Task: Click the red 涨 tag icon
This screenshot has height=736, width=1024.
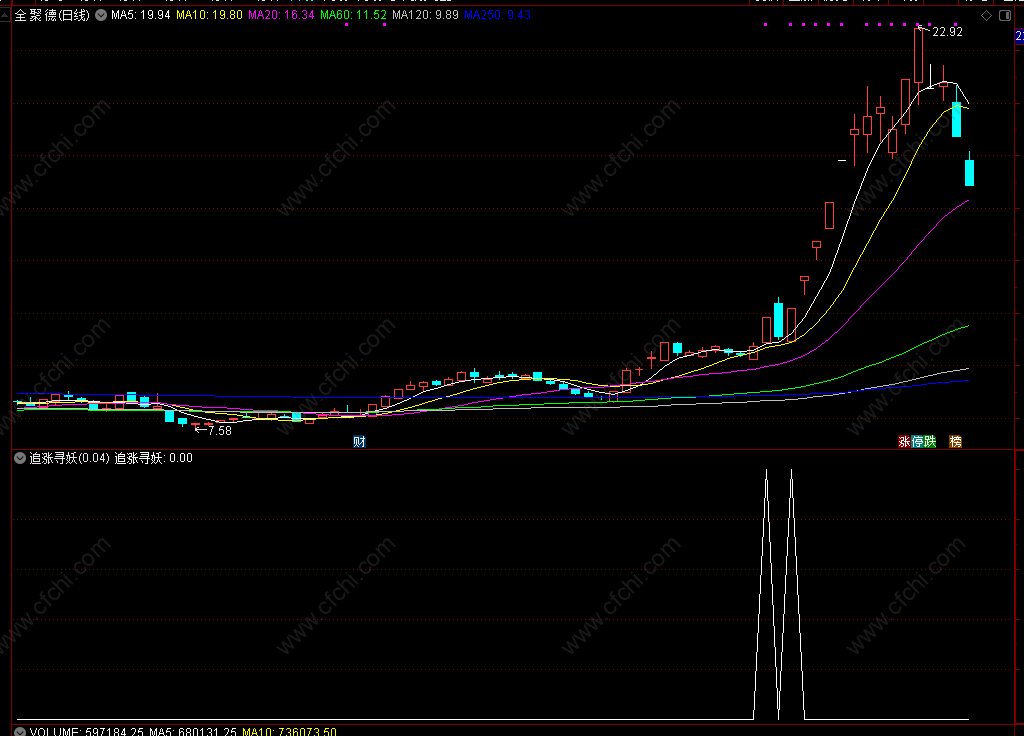Action: coord(904,441)
